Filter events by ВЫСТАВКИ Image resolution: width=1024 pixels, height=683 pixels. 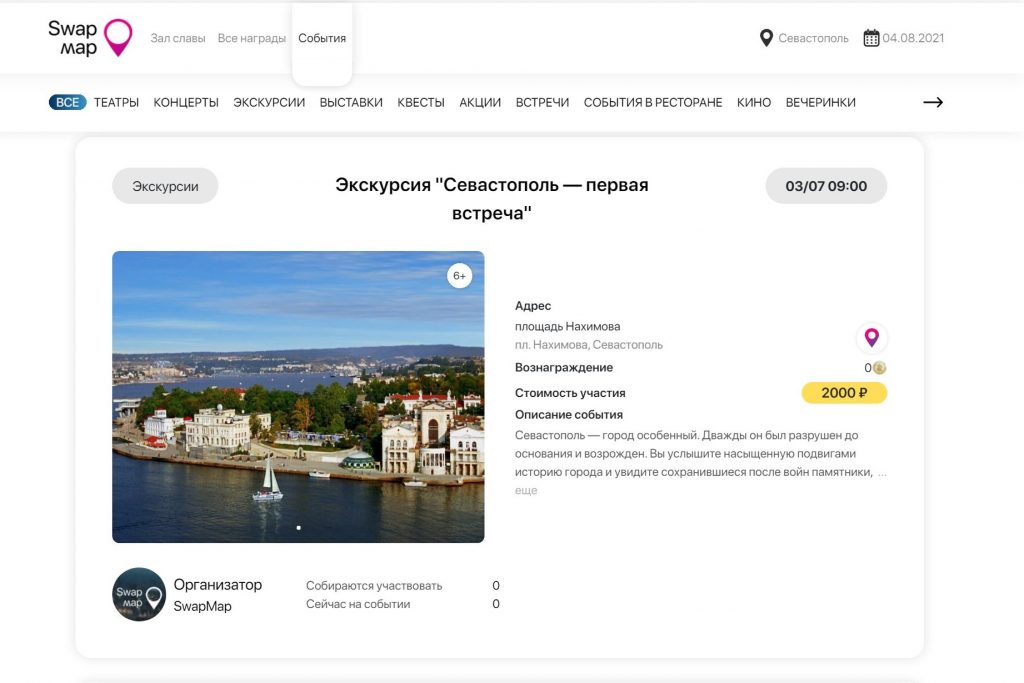coord(351,103)
